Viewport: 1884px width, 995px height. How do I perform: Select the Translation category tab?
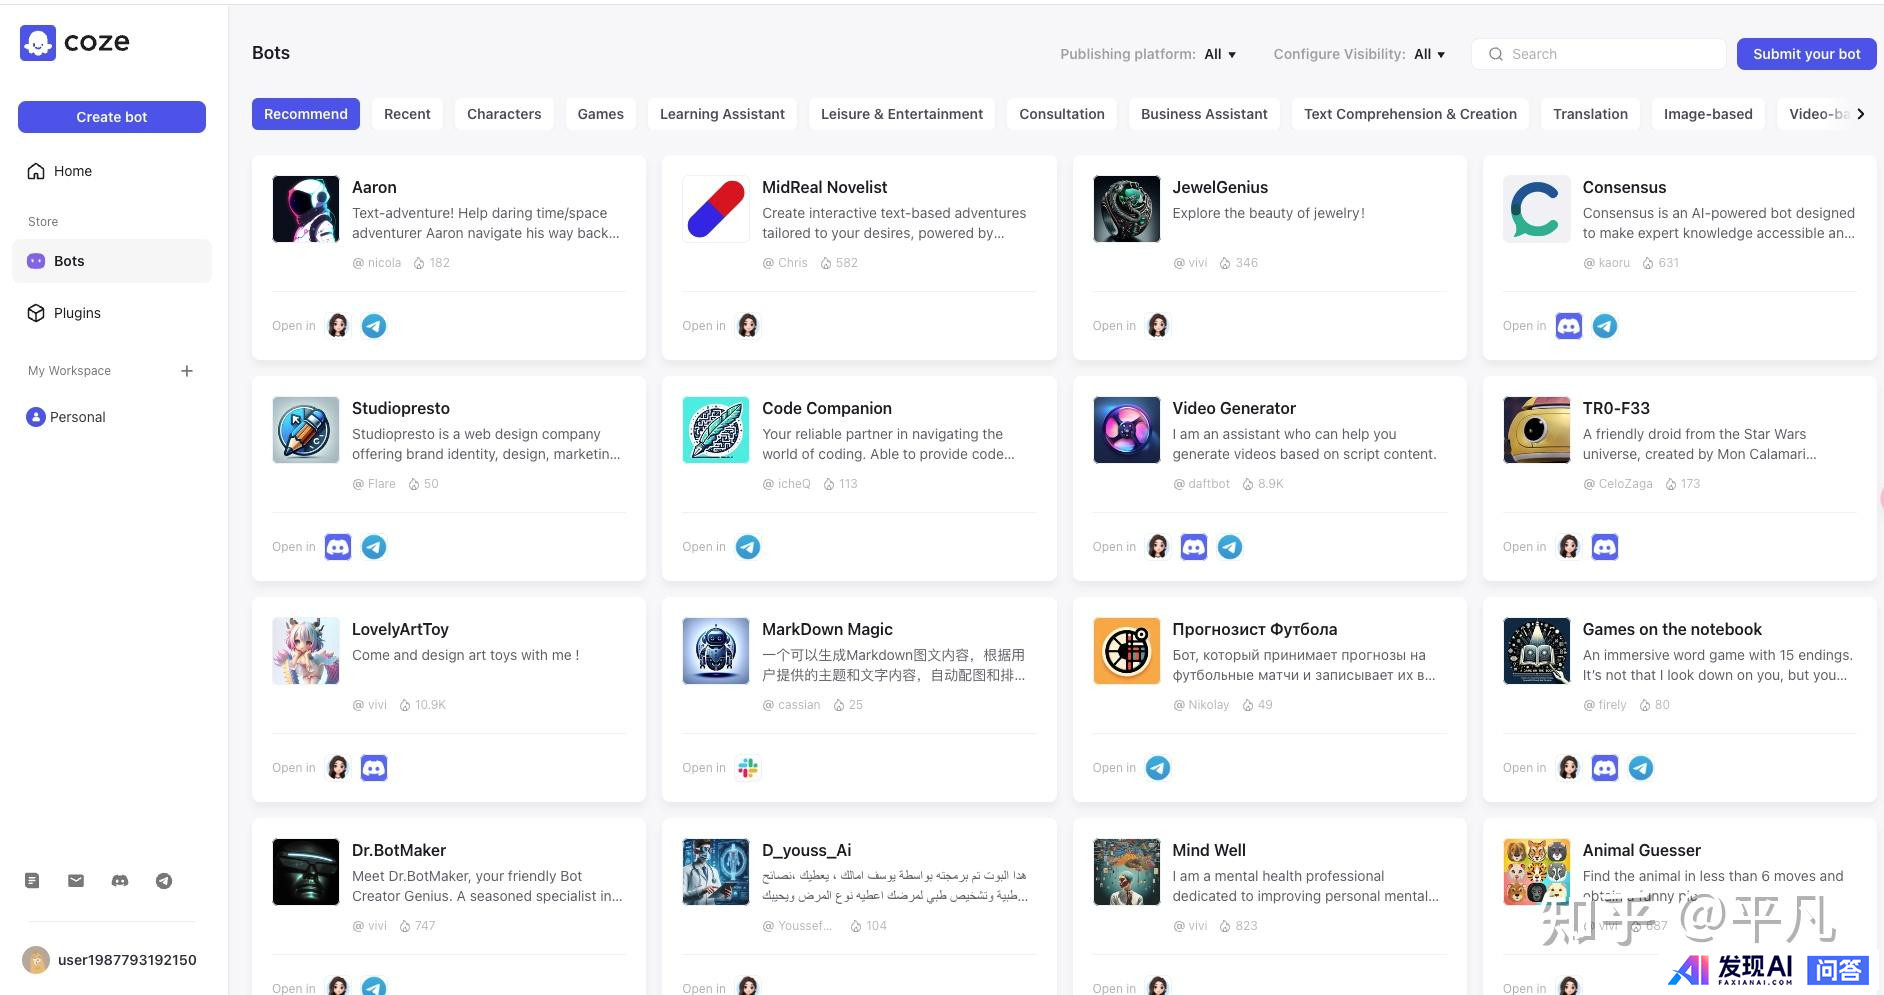[1590, 114]
